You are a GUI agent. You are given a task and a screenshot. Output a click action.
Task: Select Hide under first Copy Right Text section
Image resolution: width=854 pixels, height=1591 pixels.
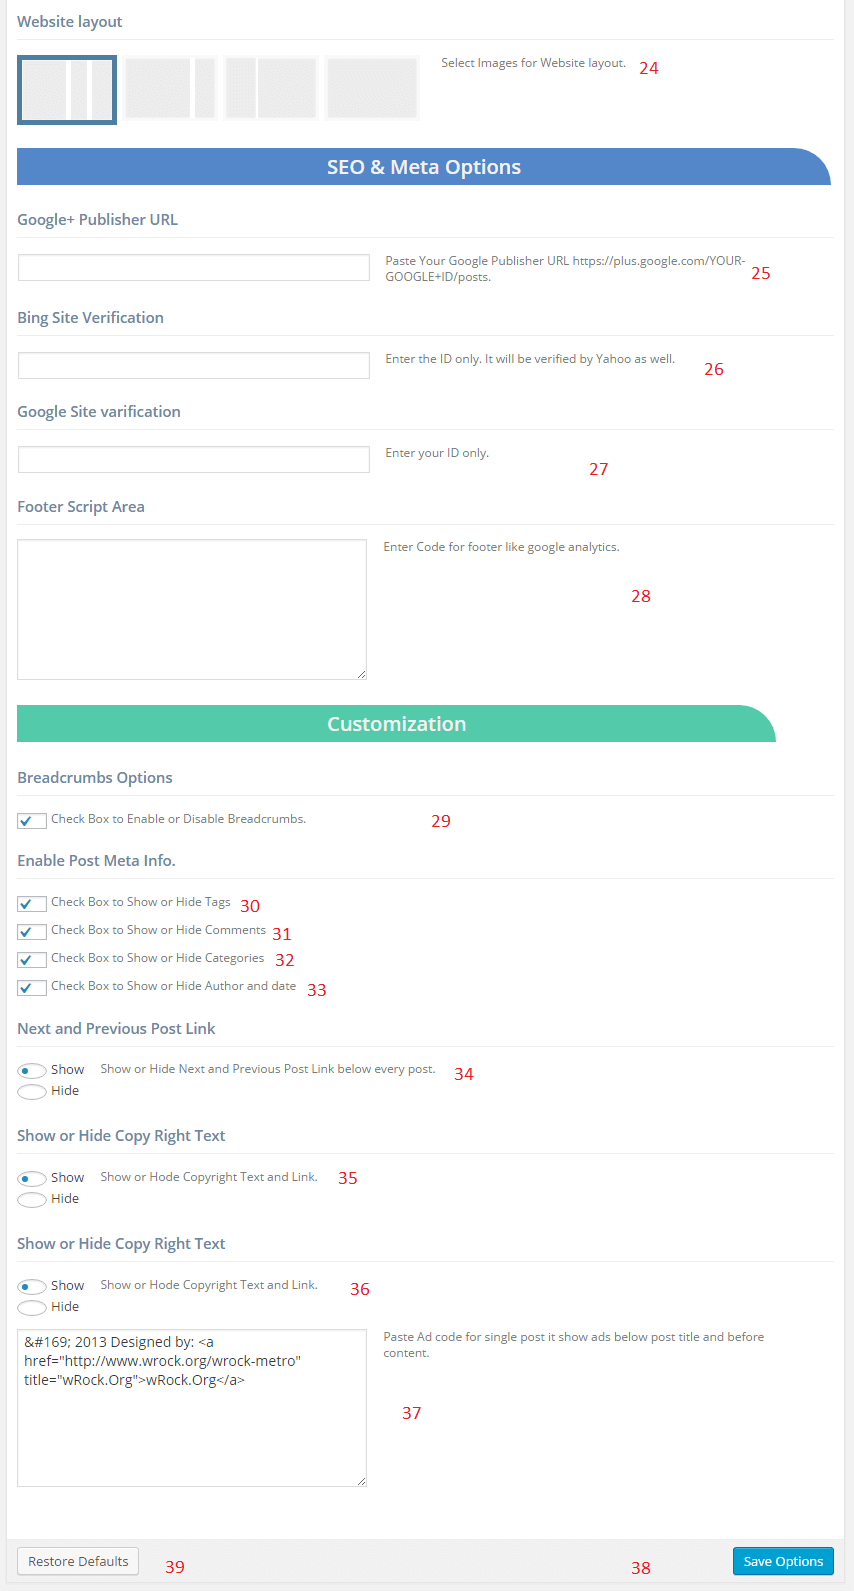coord(32,1200)
